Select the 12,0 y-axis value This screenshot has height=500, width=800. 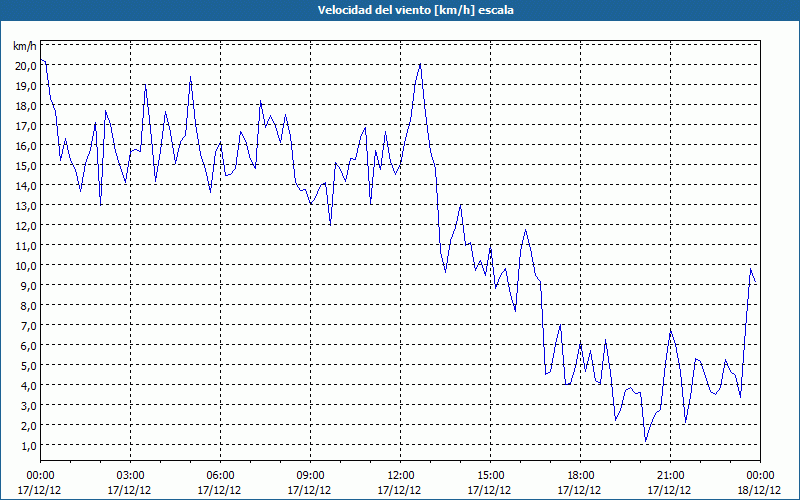tap(25, 226)
